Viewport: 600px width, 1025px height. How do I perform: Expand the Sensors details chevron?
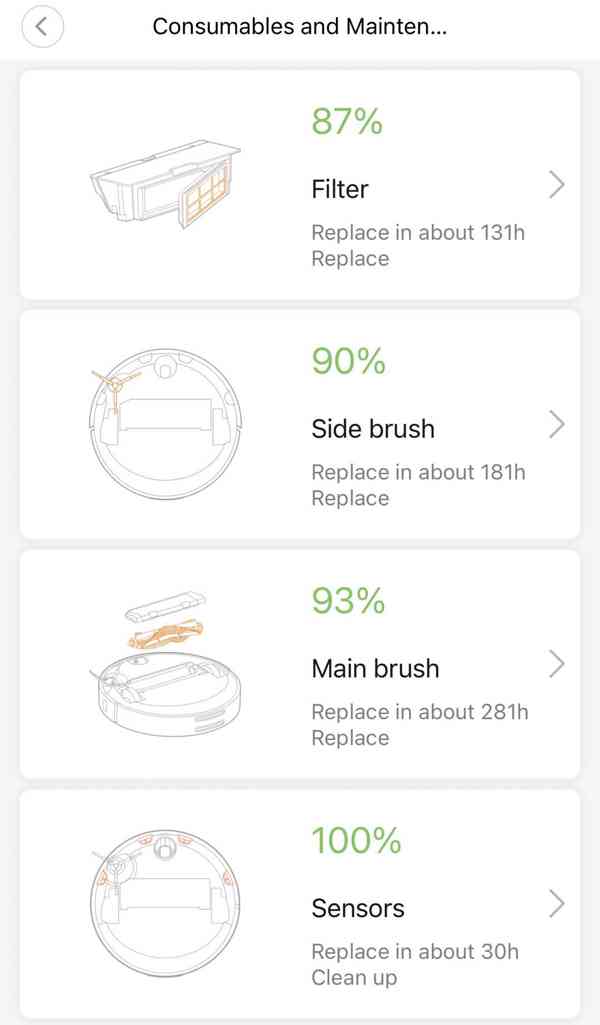(x=557, y=903)
